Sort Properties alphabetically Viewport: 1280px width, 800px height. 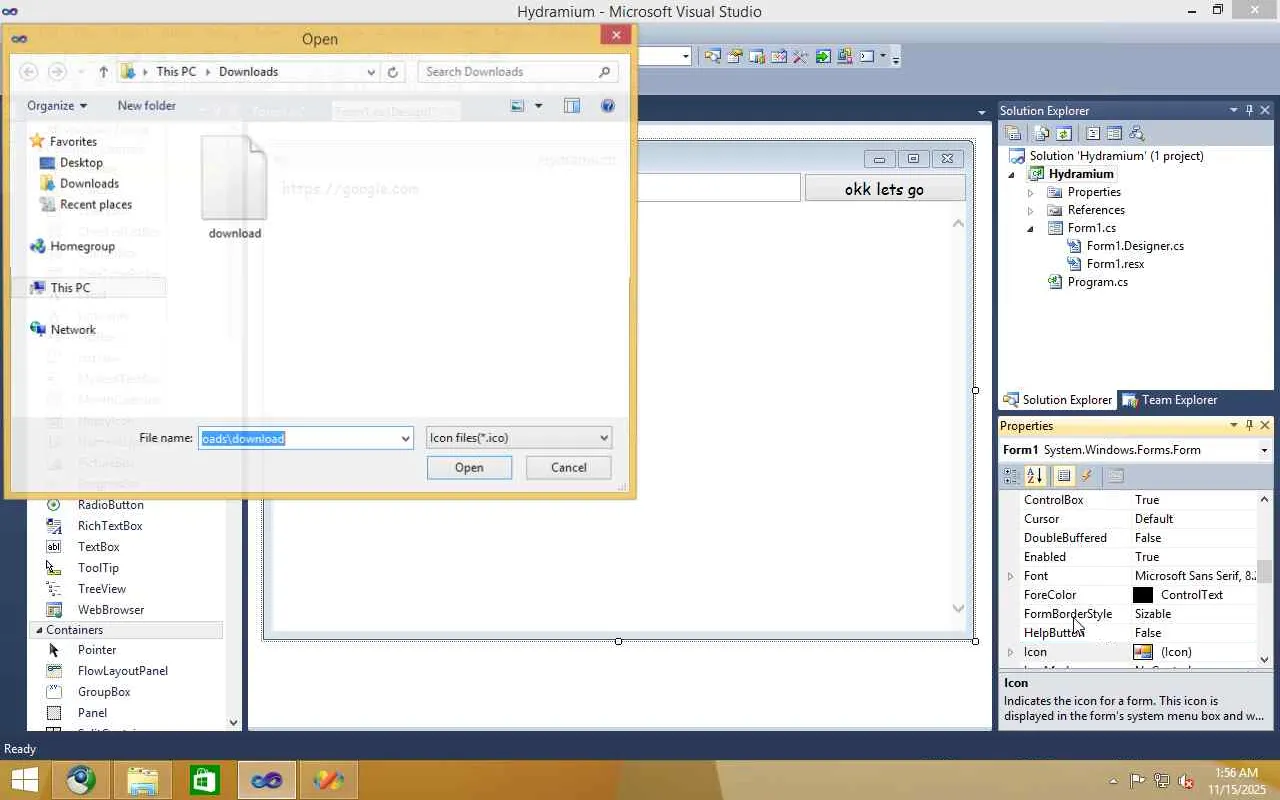click(1035, 476)
